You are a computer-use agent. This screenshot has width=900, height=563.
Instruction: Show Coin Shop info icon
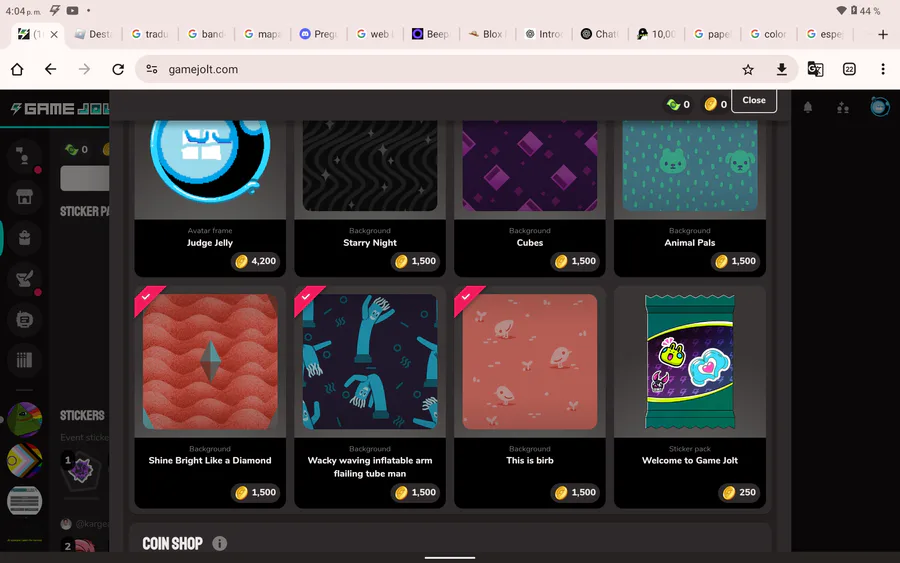coord(219,543)
